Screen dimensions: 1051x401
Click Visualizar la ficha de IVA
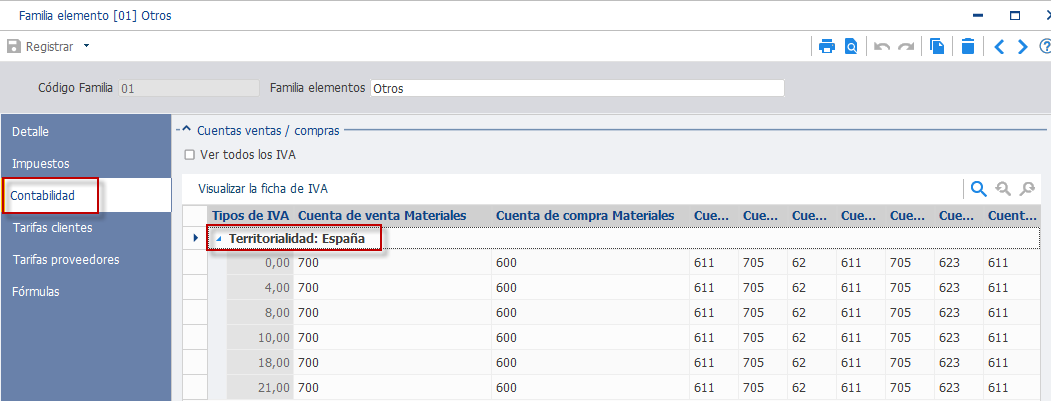tap(263, 189)
